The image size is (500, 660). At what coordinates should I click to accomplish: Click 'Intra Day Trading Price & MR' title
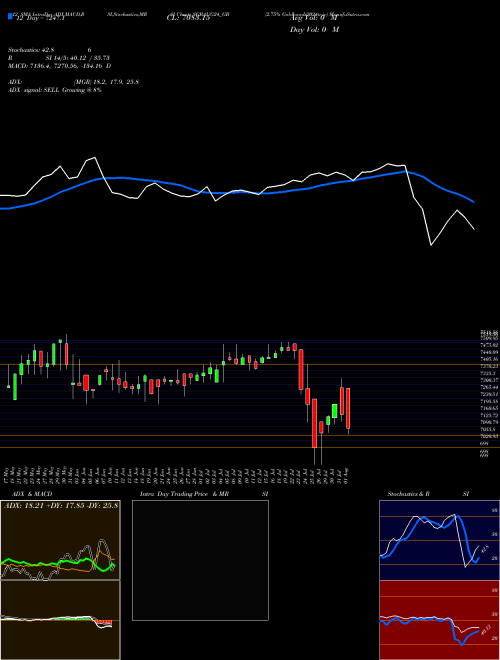coord(185,494)
